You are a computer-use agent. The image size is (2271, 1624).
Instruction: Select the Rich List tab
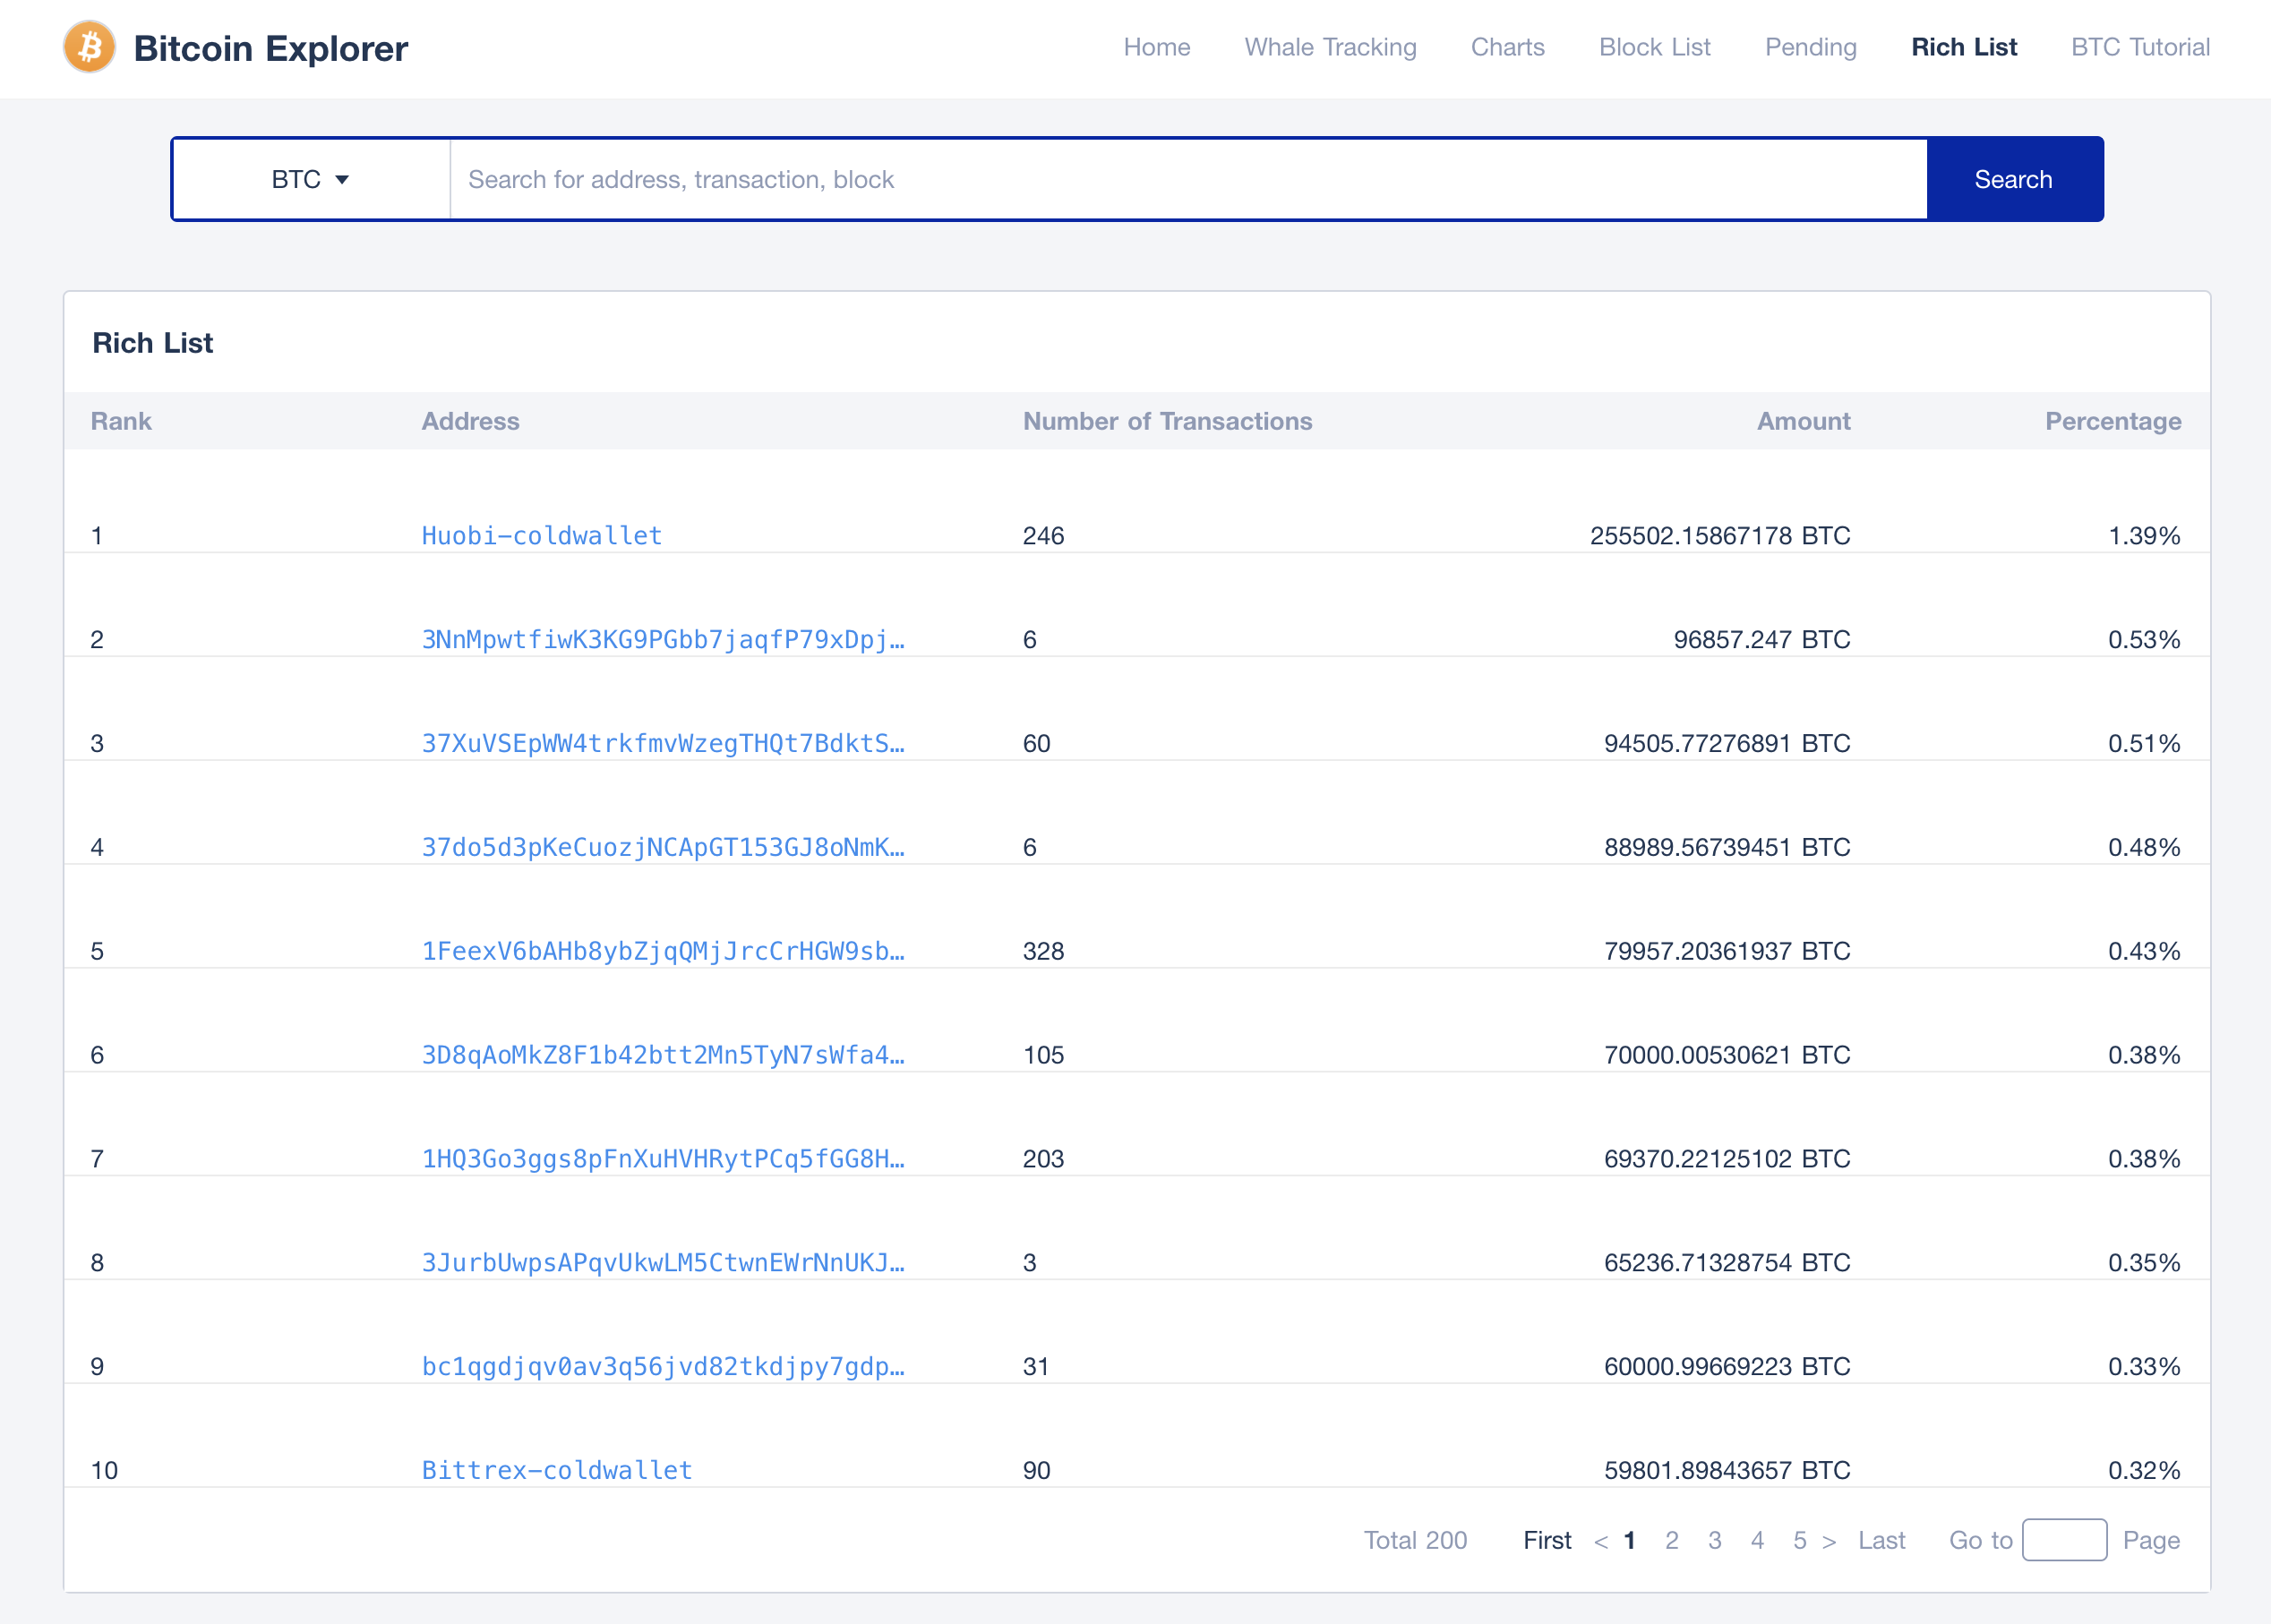1965,47
